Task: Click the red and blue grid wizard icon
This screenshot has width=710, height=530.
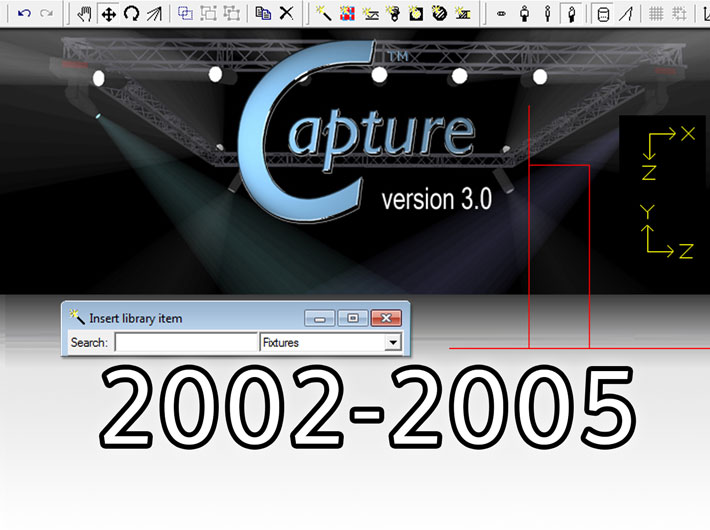Action: tap(347, 14)
